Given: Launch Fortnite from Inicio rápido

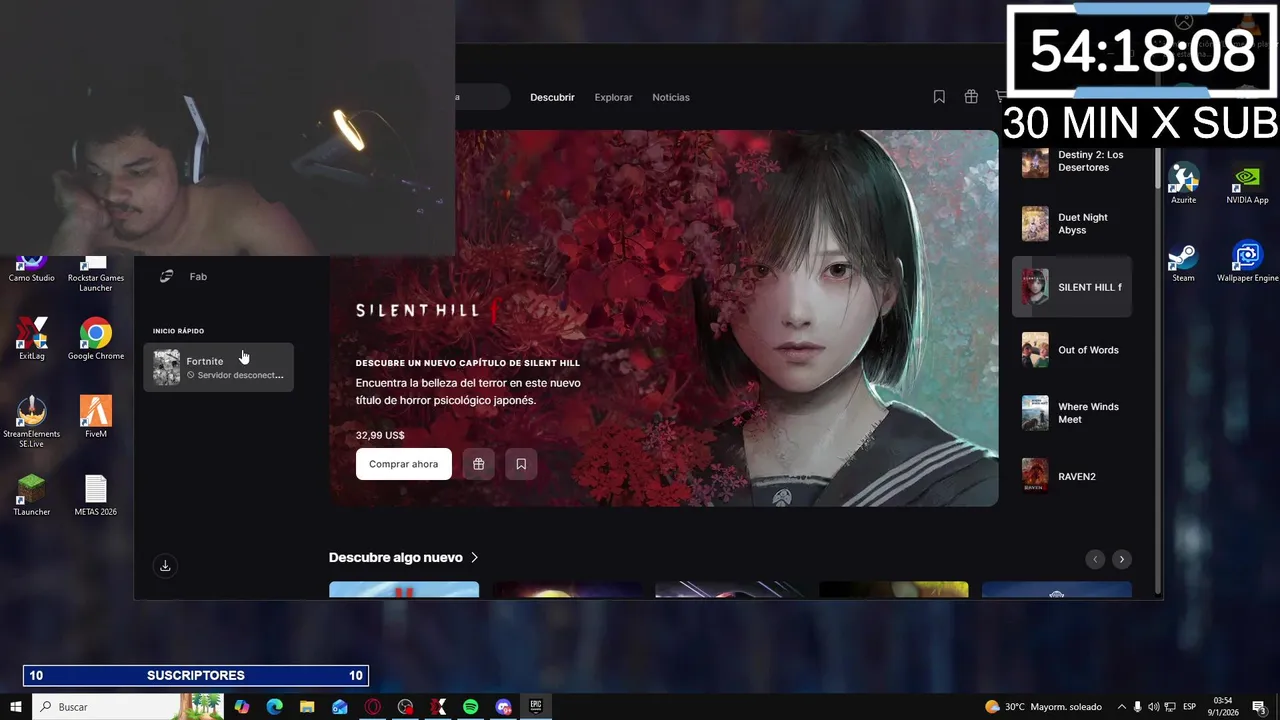Looking at the screenshot, I should click(219, 367).
